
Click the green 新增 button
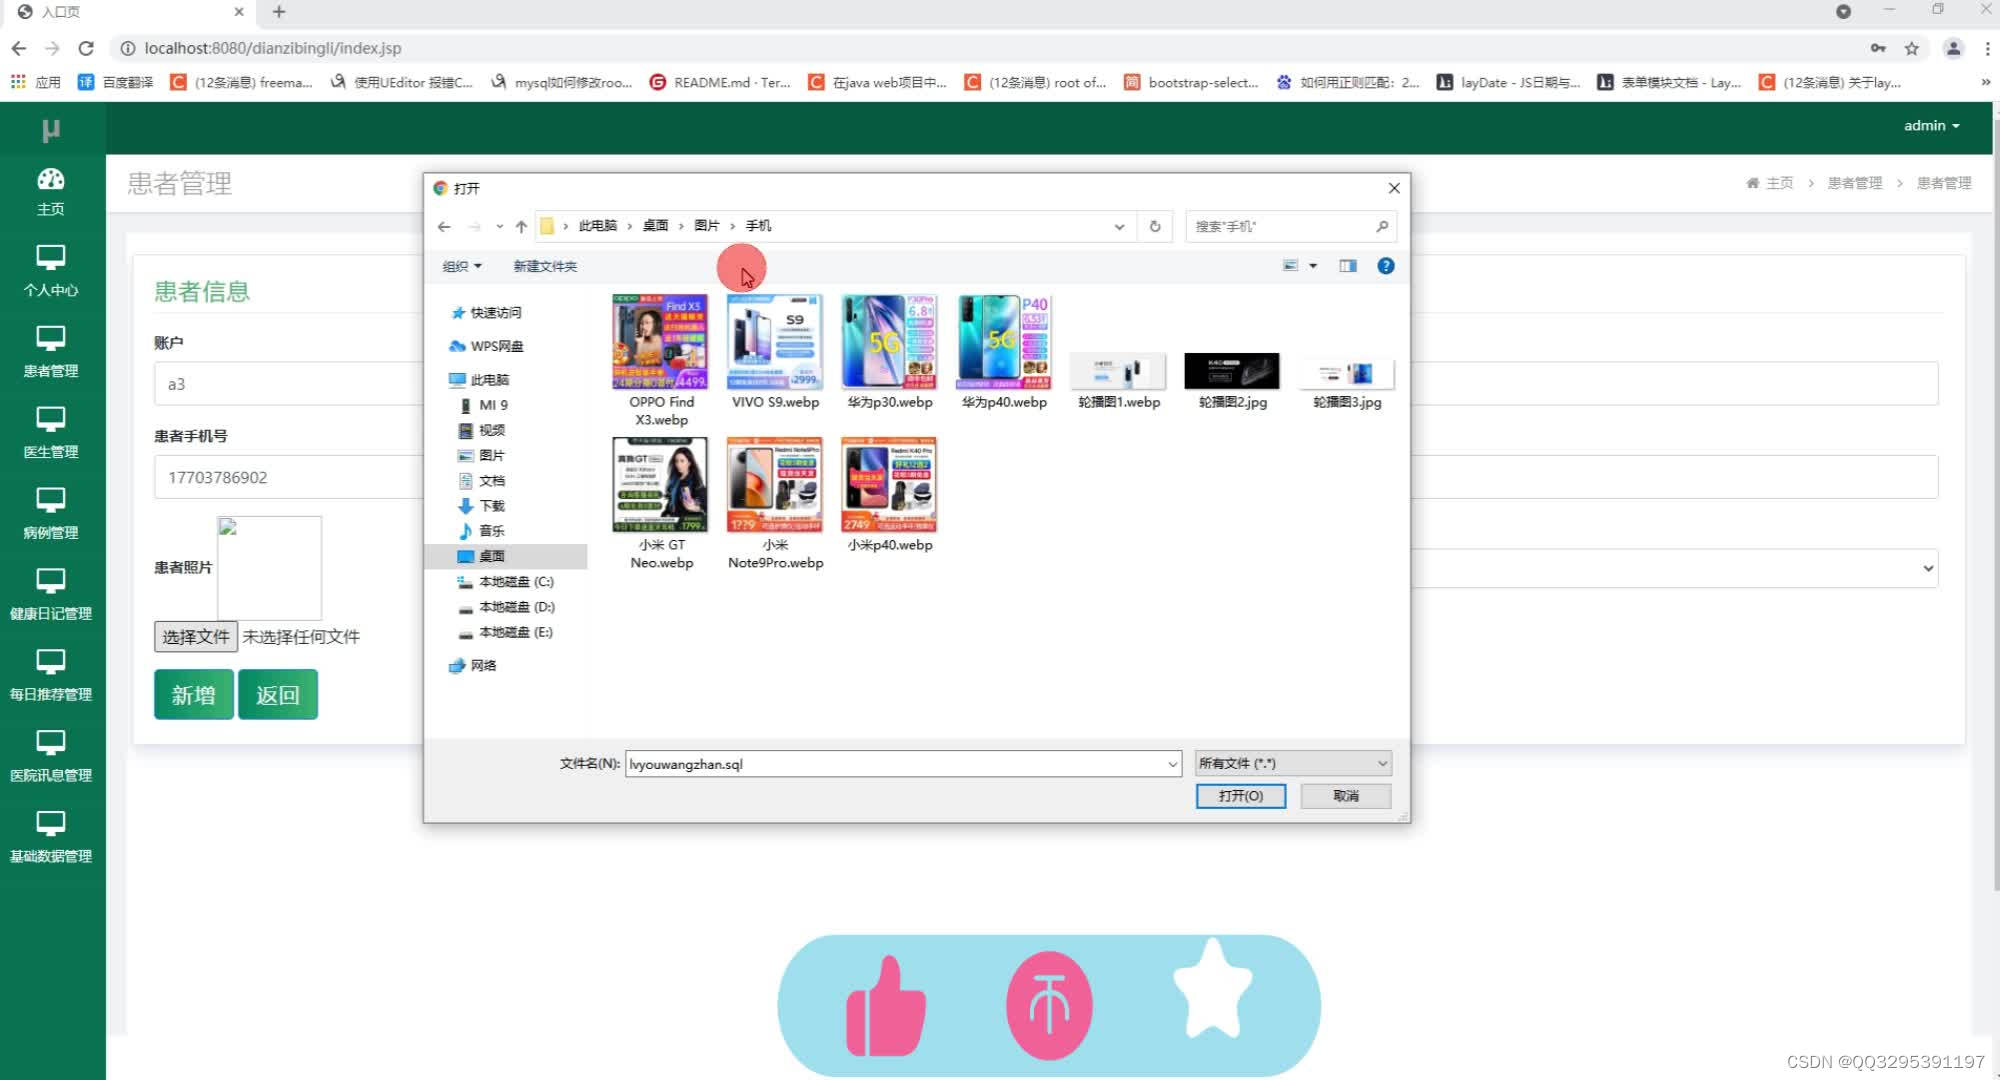point(194,695)
